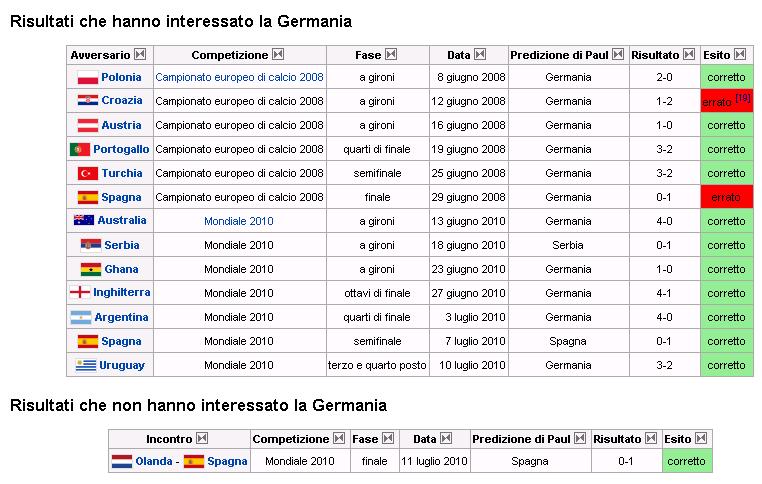Sort first table by Data icon

[x=480, y=54]
